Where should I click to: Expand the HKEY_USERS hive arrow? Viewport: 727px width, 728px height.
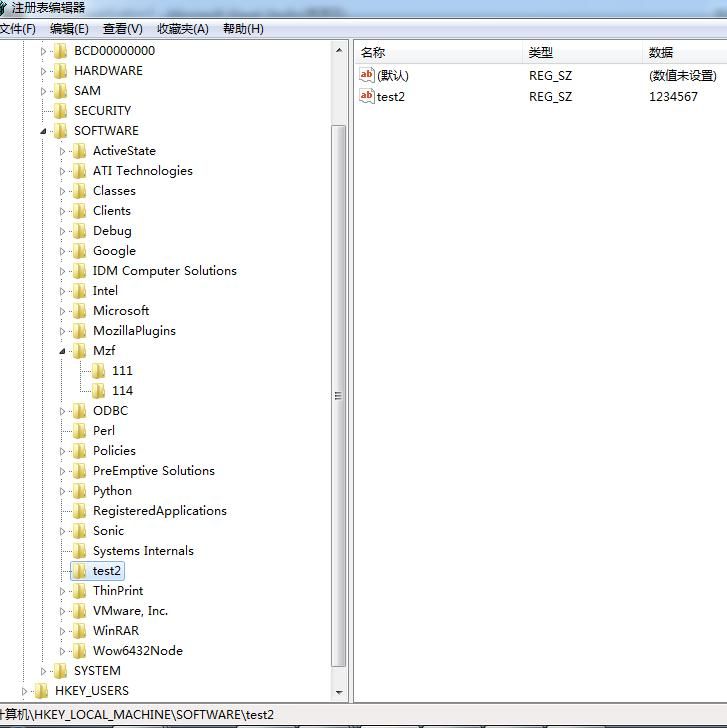24,691
